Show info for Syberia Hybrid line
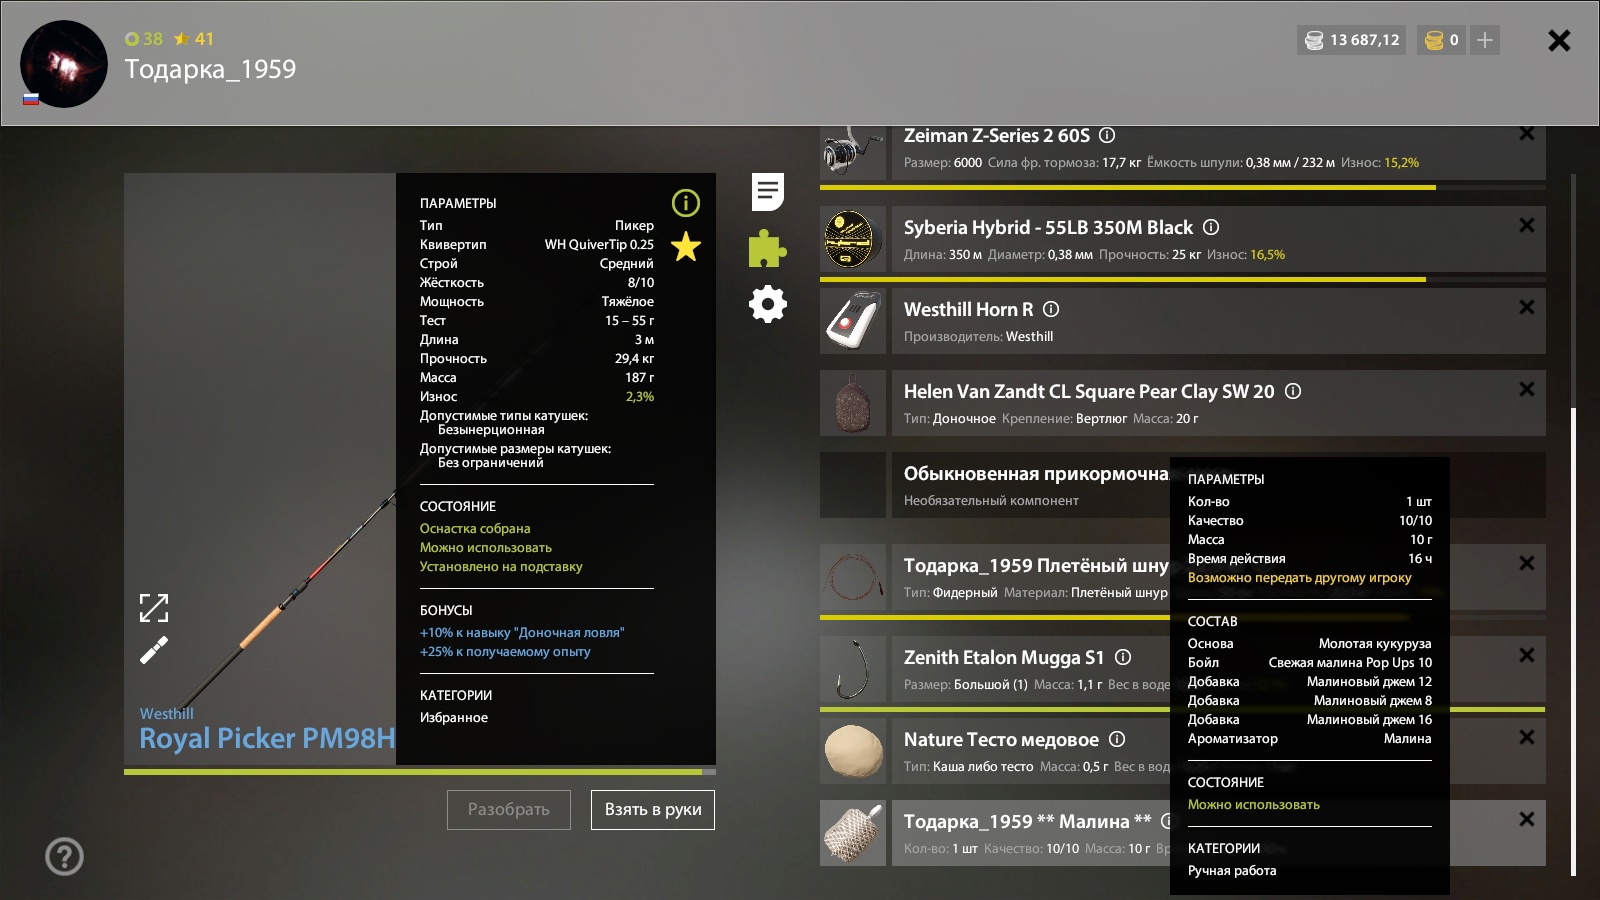Viewport: 1600px width, 900px height. pyautogui.click(x=1210, y=227)
